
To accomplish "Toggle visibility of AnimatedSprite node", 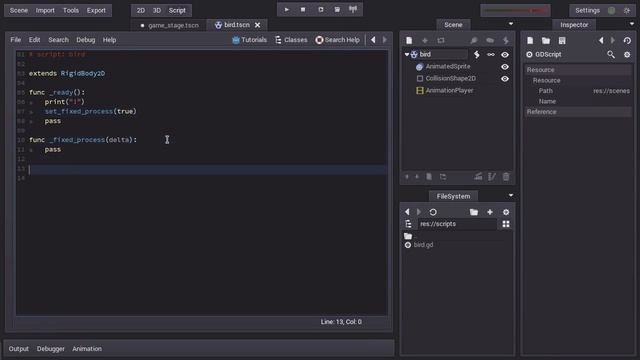I will [505, 67].
